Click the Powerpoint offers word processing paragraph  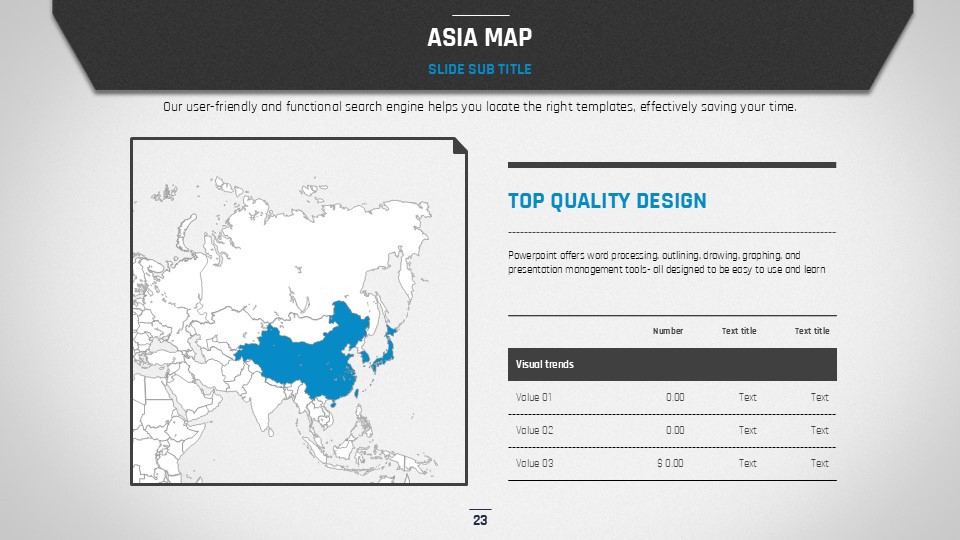pos(666,263)
